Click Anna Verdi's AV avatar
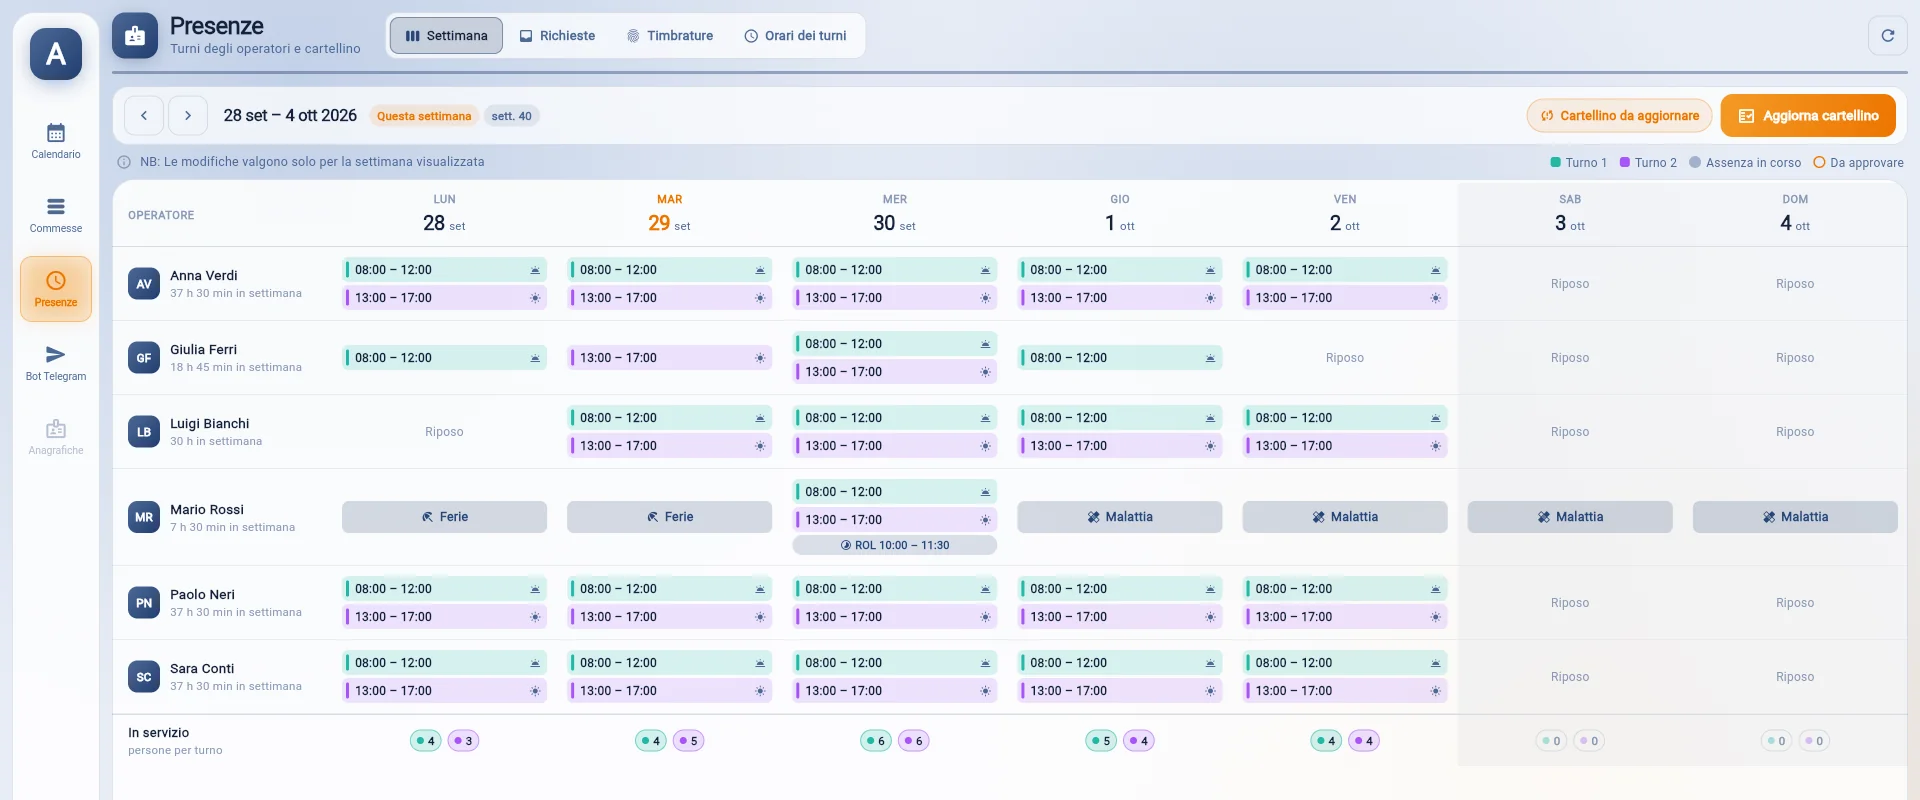 (144, 284)
